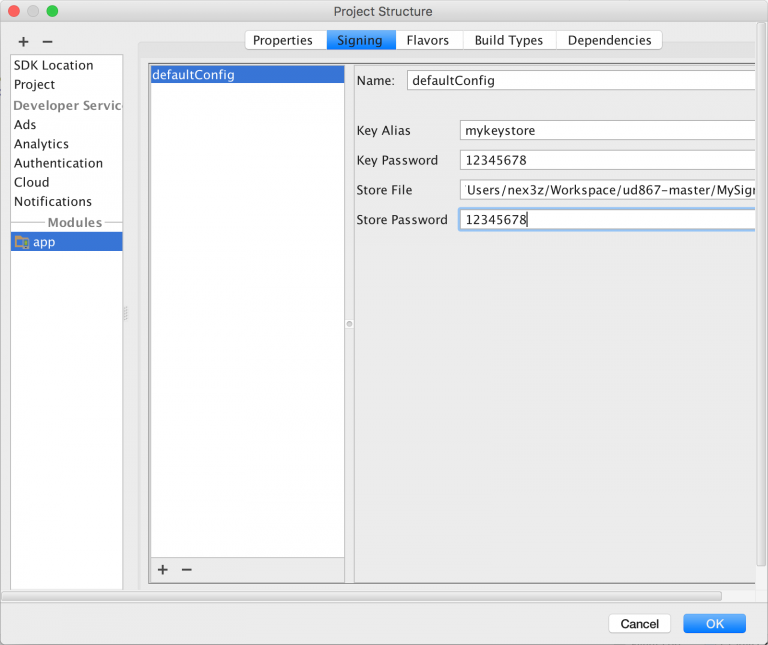Remove the signing config with minus icon
Screen dimensions: 768x645
pos(186,570)
